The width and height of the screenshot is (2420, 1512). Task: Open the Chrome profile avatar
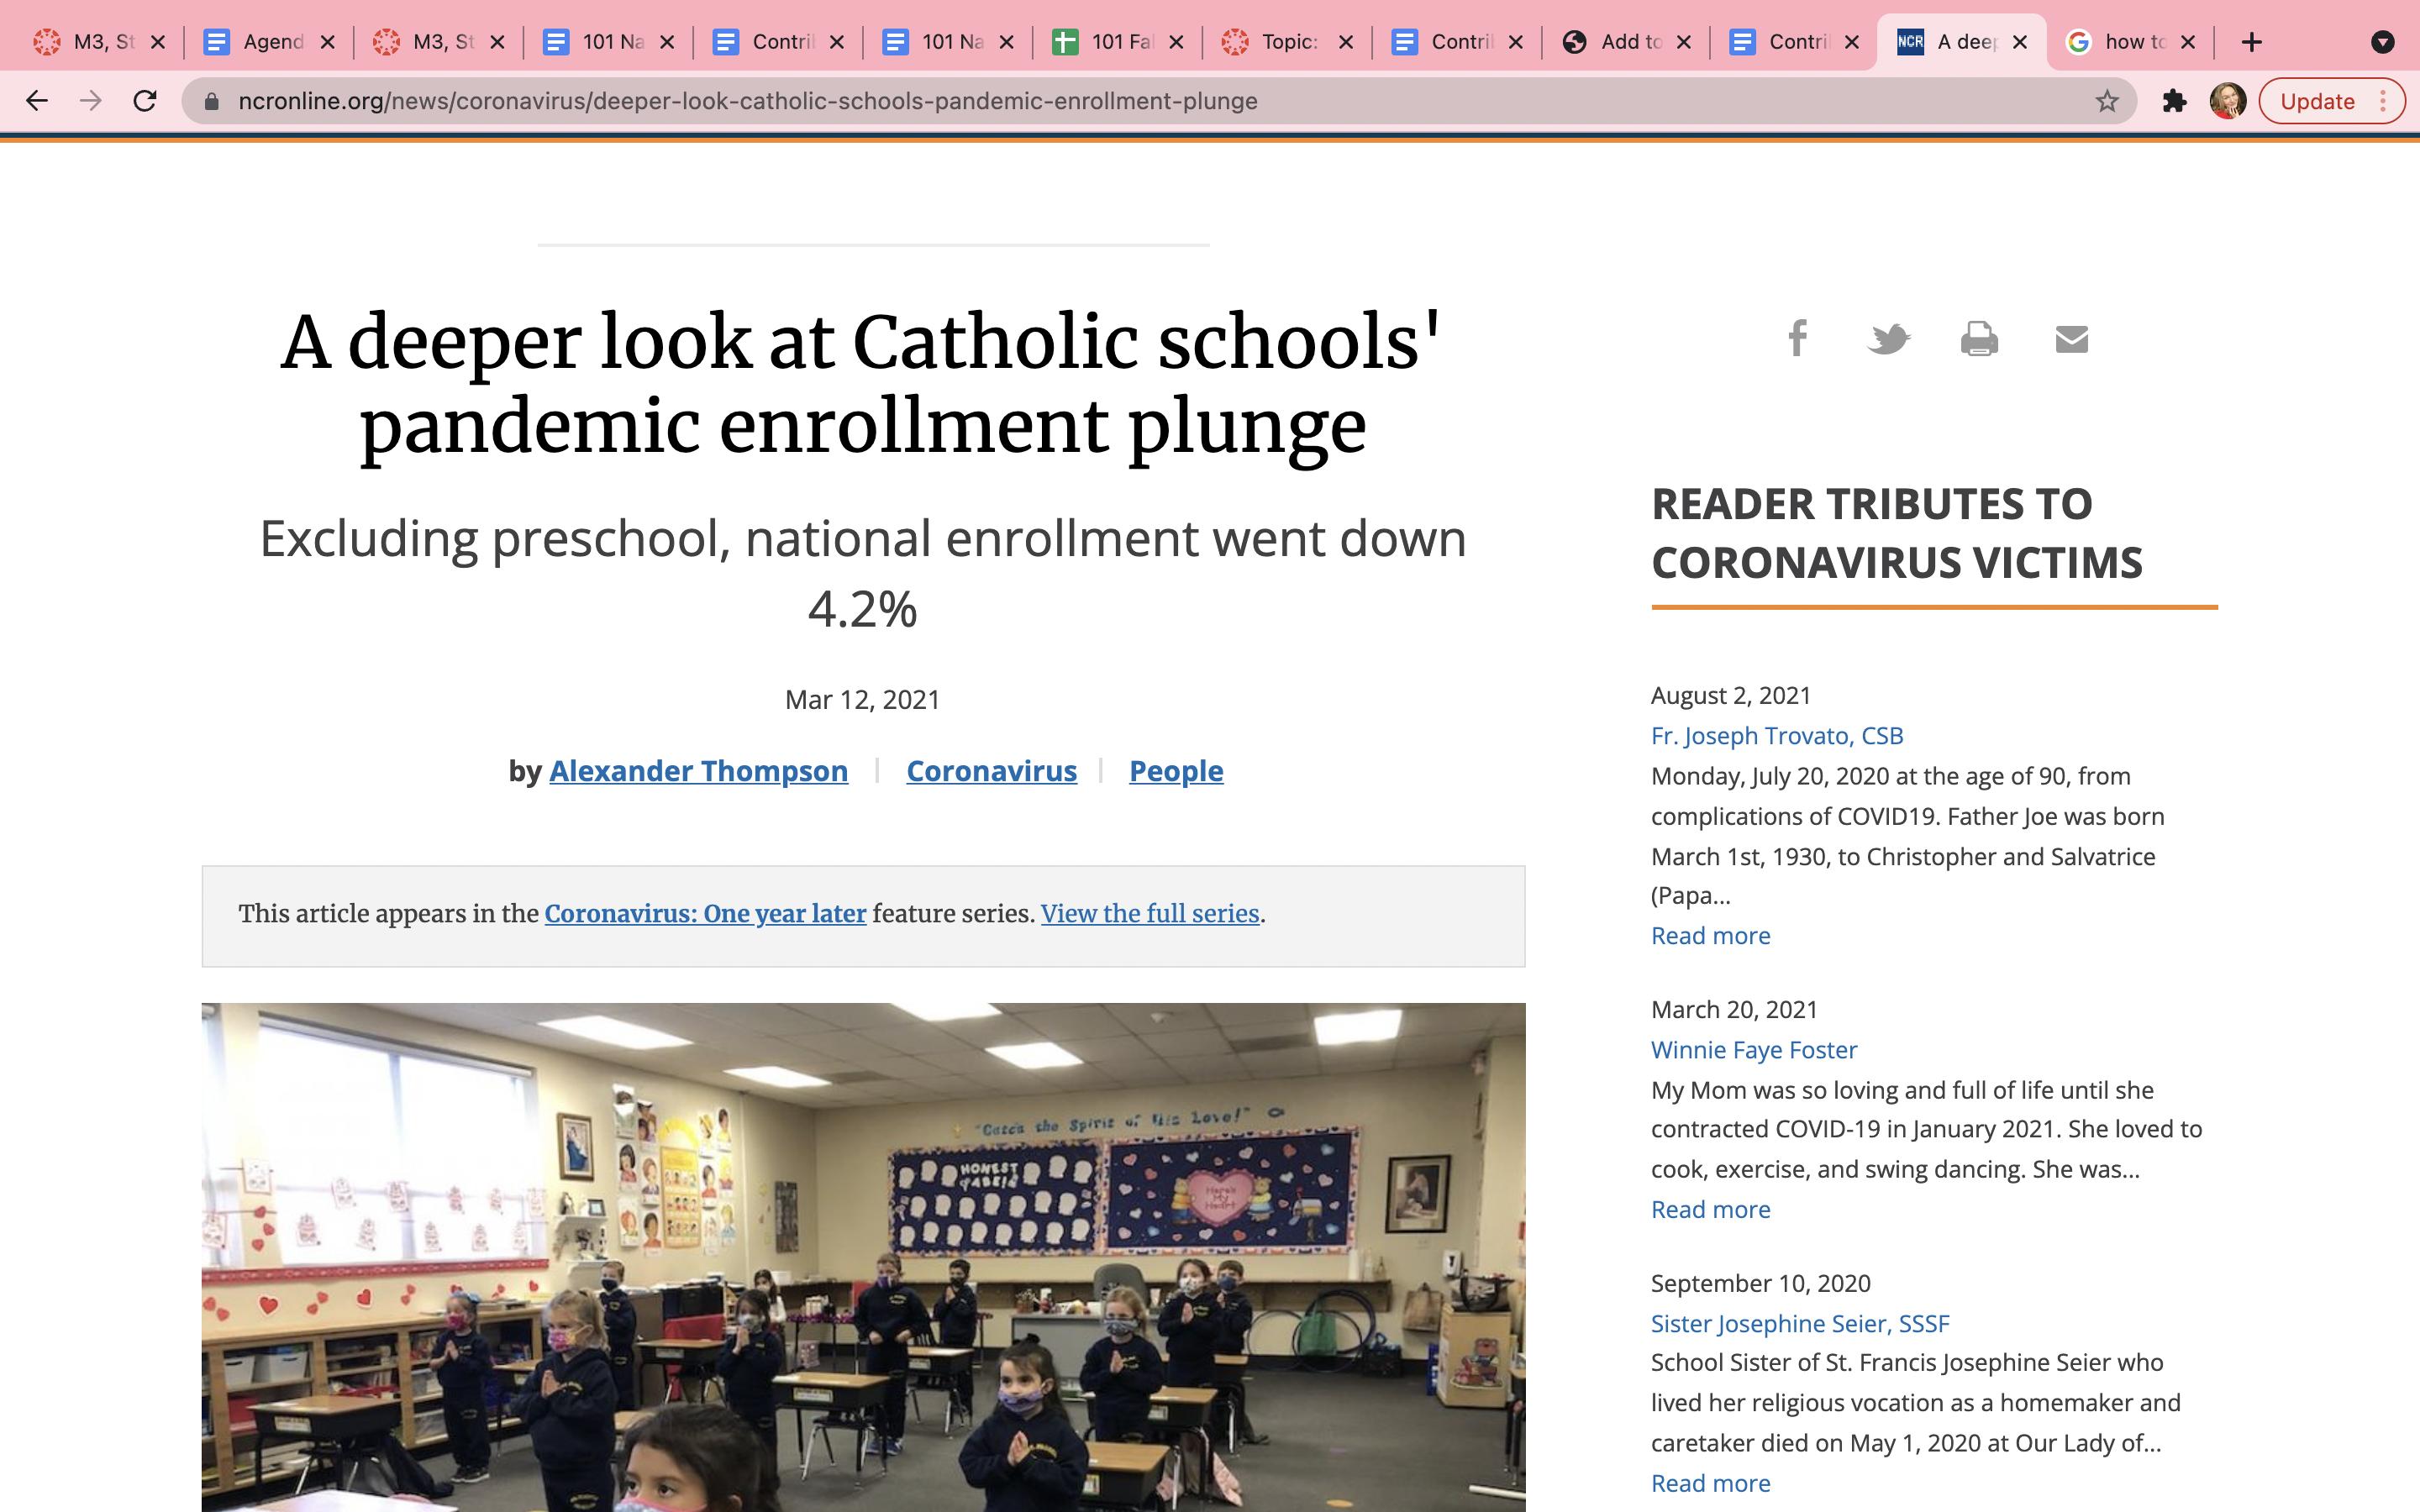point(2227,101)
